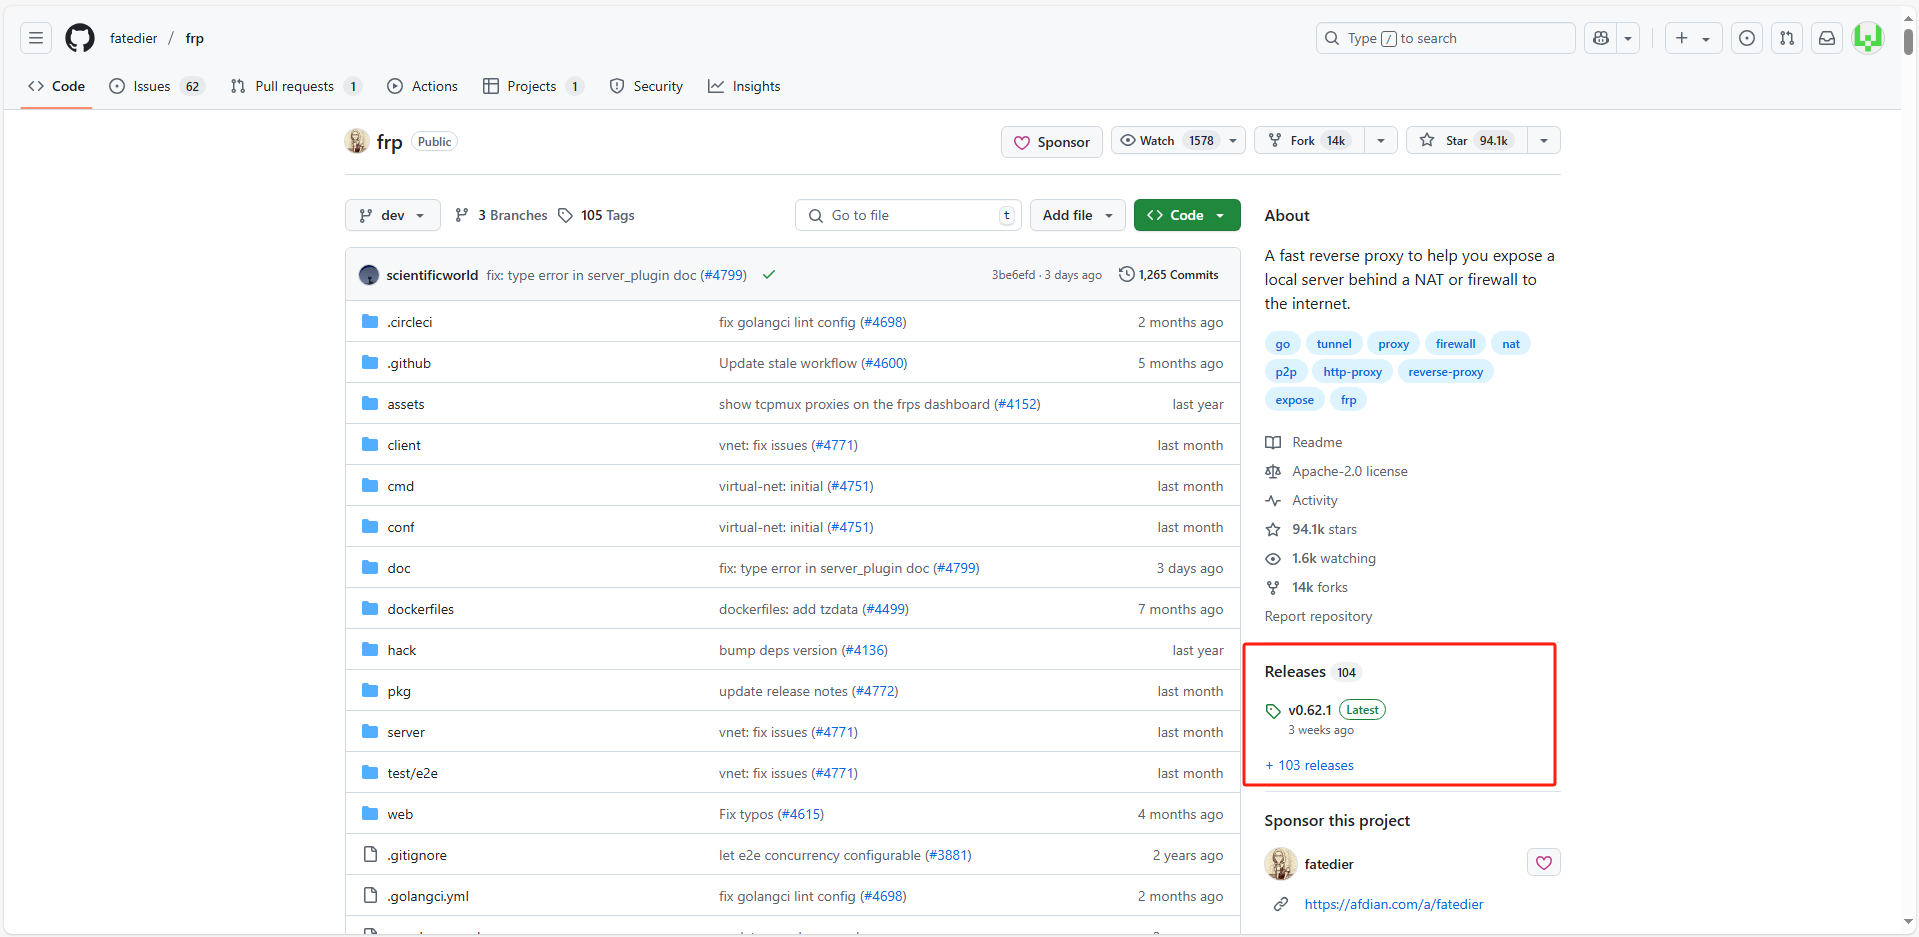
Task: Click the commit status check mark
Action: 769,275
